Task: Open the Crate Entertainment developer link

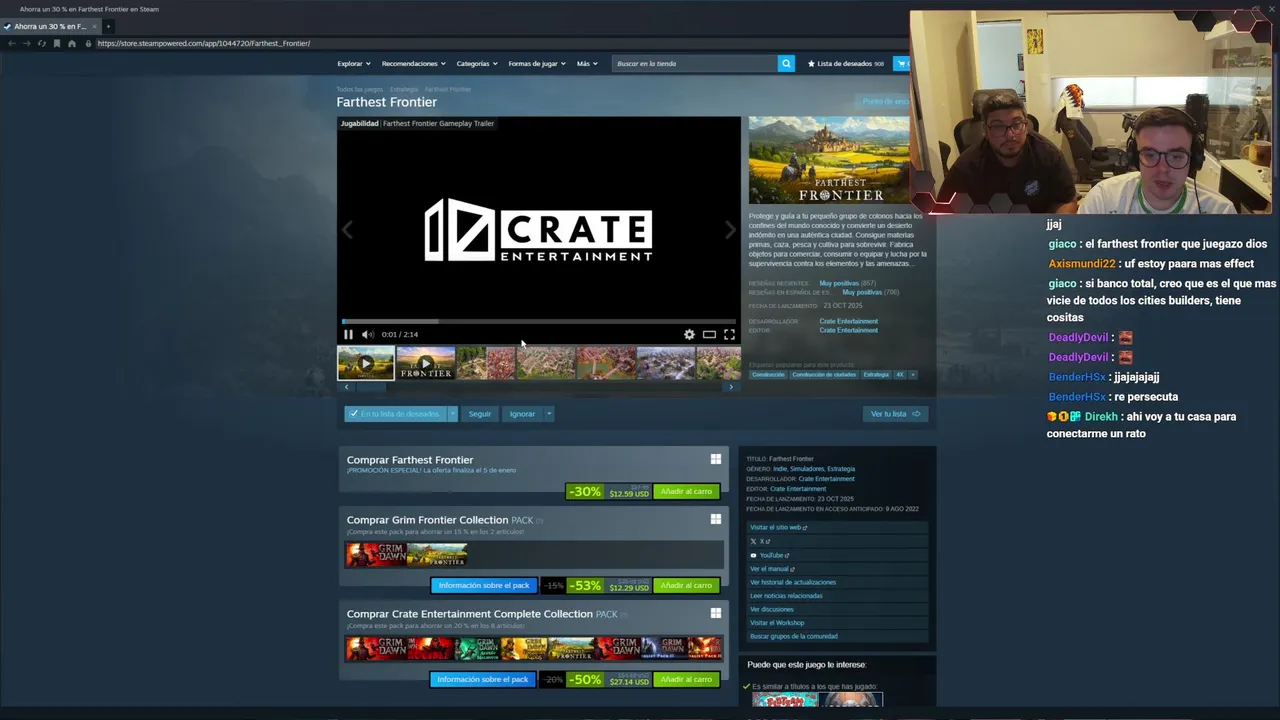Action: [x=848, y=321]
